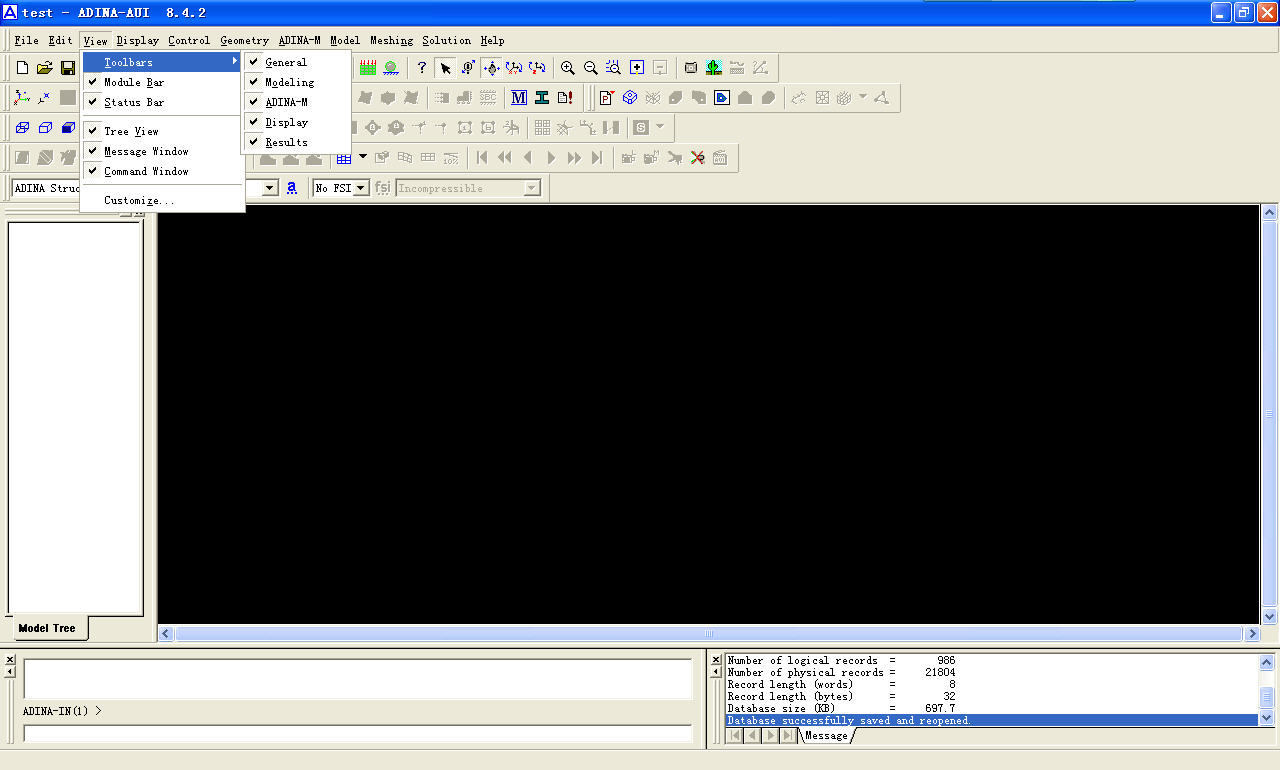The height and width of the screenshot is (770, 1280).
Task: Click the blue-framed sheet icon
Action: pyautogui.click(x=722, y=97)
